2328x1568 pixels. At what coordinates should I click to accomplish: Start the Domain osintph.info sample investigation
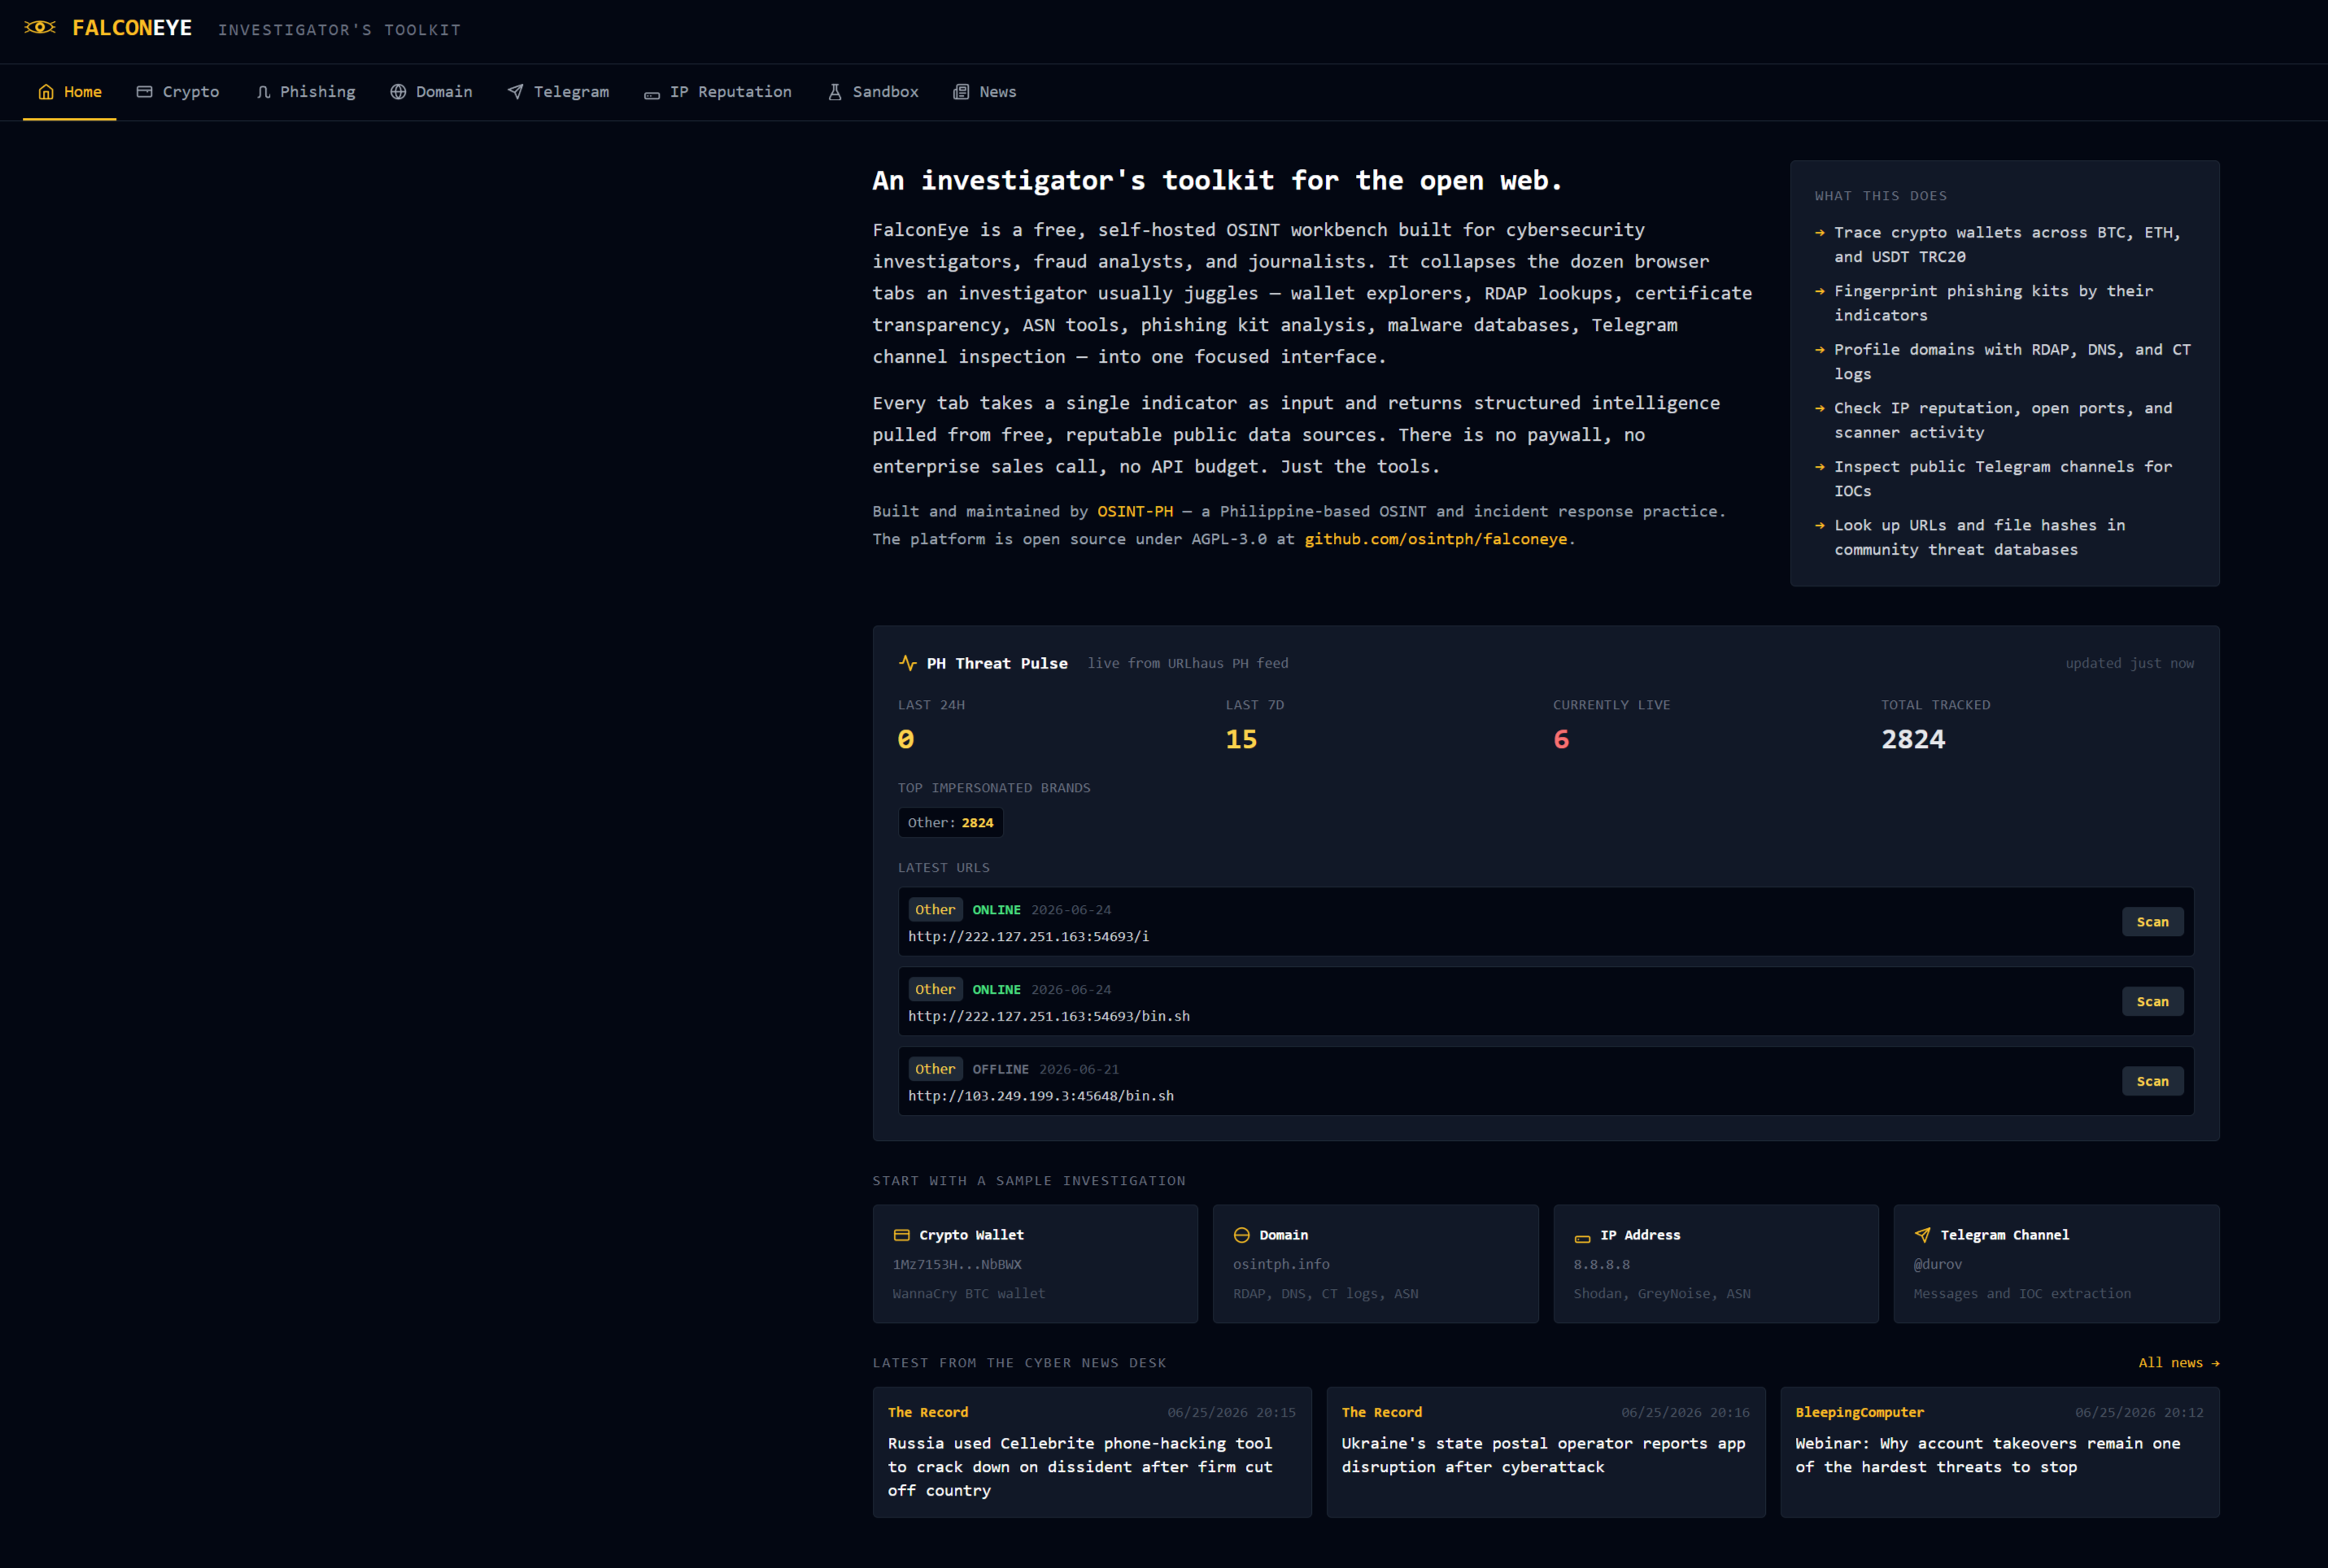pos(1375,1264)
